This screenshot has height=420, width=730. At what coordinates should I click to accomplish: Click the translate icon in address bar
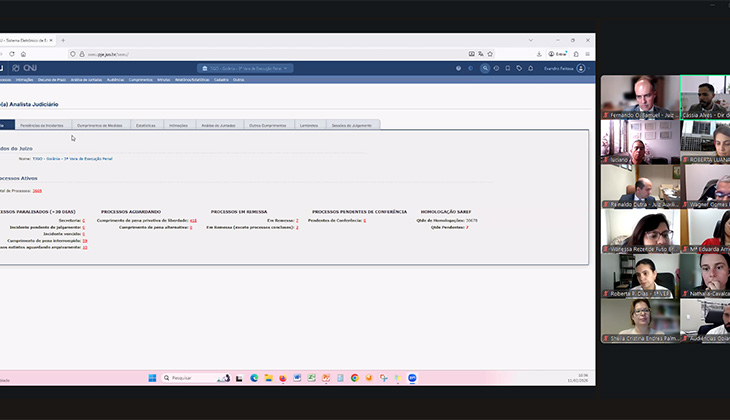tap(481, 54)
